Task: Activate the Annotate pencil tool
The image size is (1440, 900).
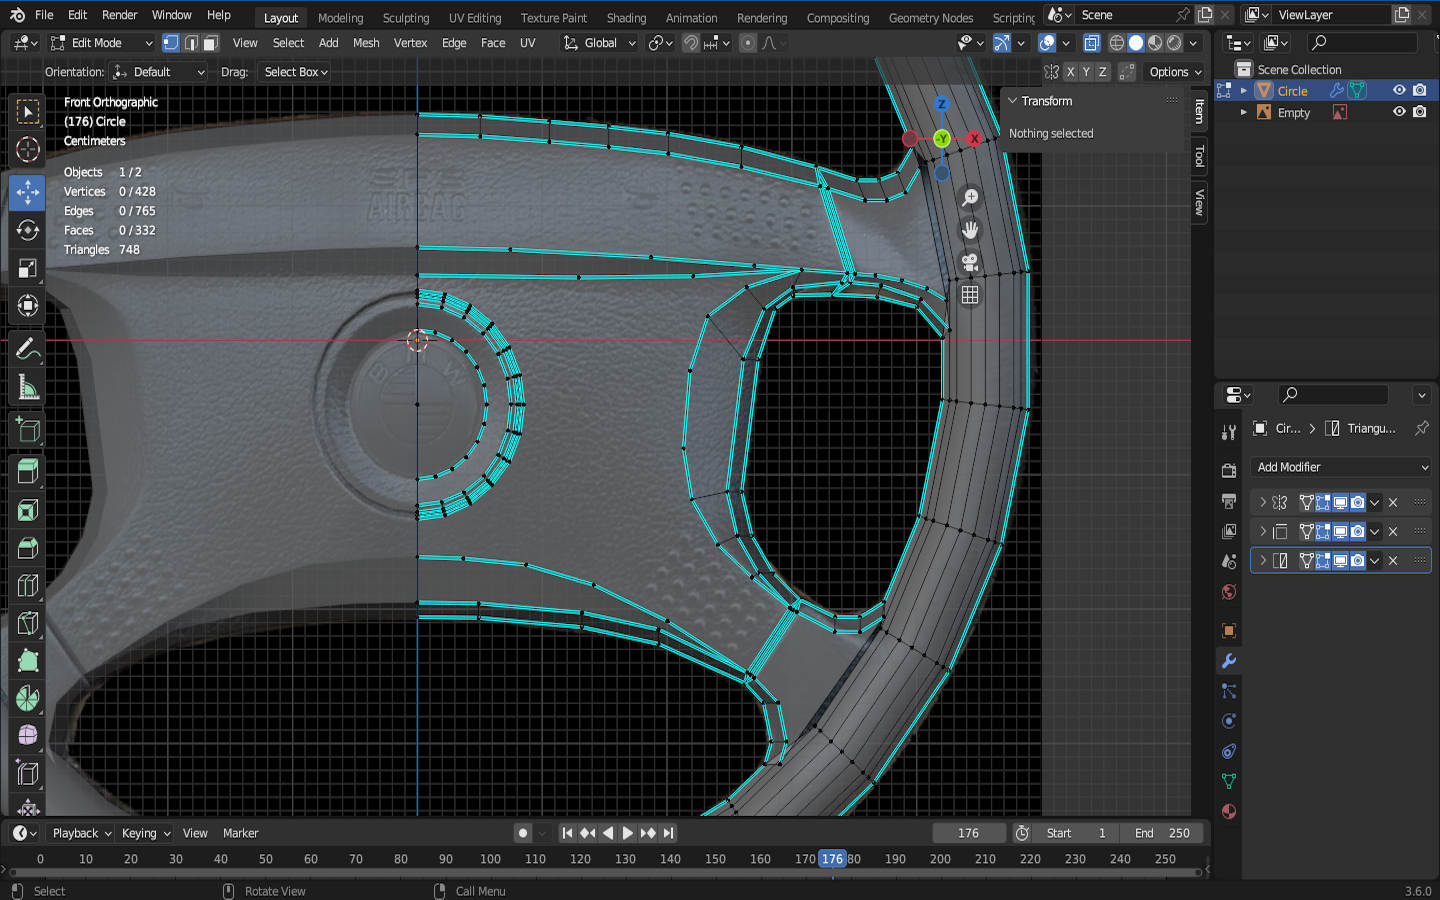Action: pyautogui.click(x=28, y=349)
